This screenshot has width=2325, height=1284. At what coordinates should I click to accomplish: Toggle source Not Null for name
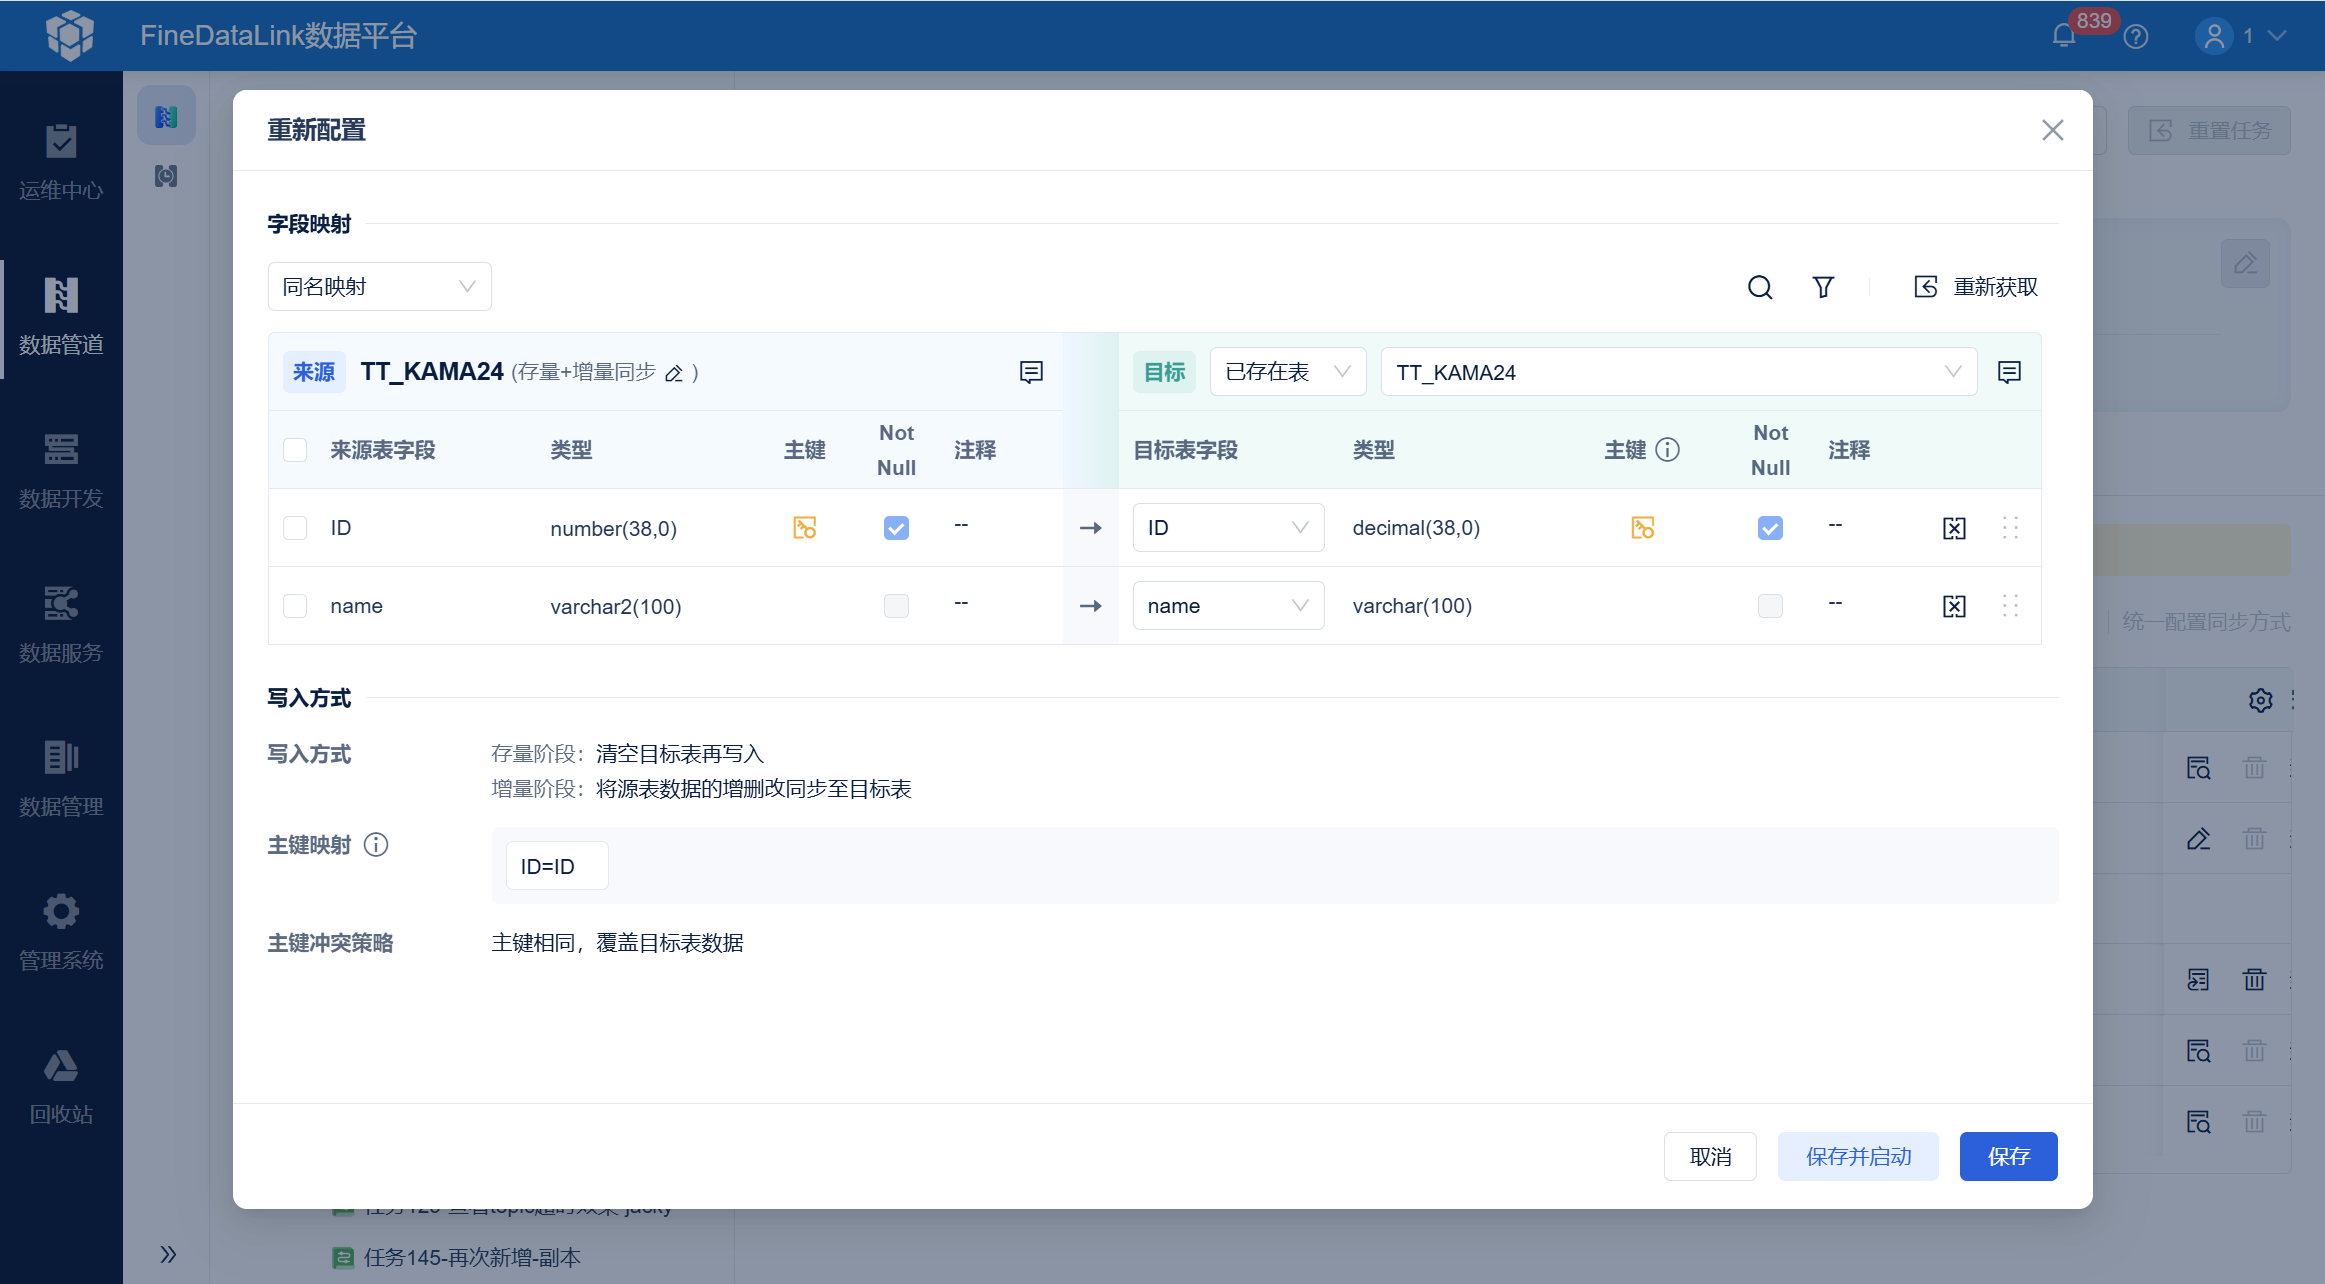pos(896,606)
